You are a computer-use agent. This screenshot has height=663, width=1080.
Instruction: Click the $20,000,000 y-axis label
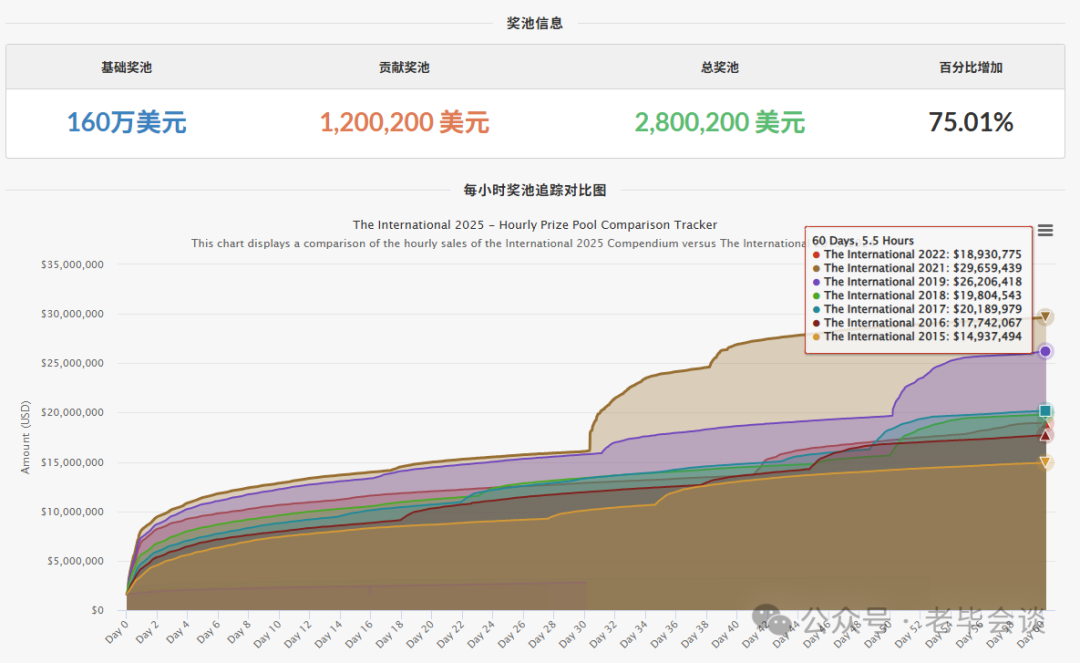click(x=72, y=412)
